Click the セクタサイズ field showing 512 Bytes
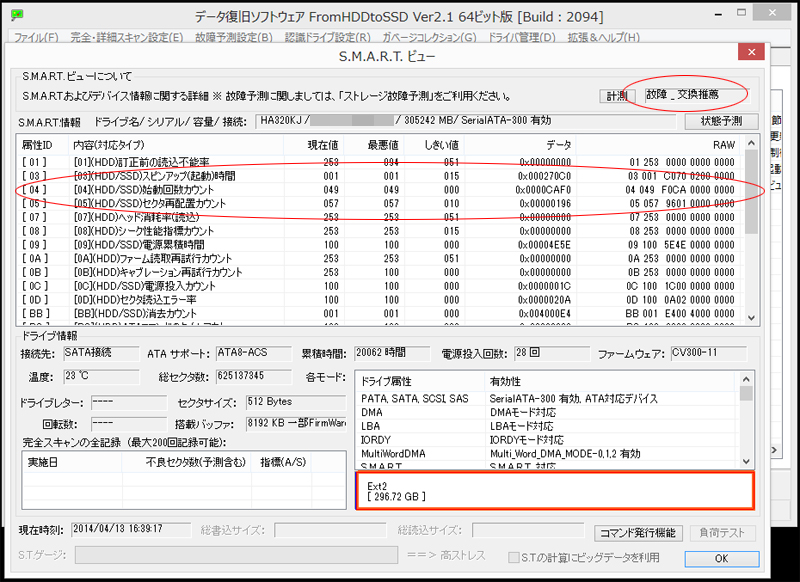Viewport: 800px width, 582px height. point(296,403)
